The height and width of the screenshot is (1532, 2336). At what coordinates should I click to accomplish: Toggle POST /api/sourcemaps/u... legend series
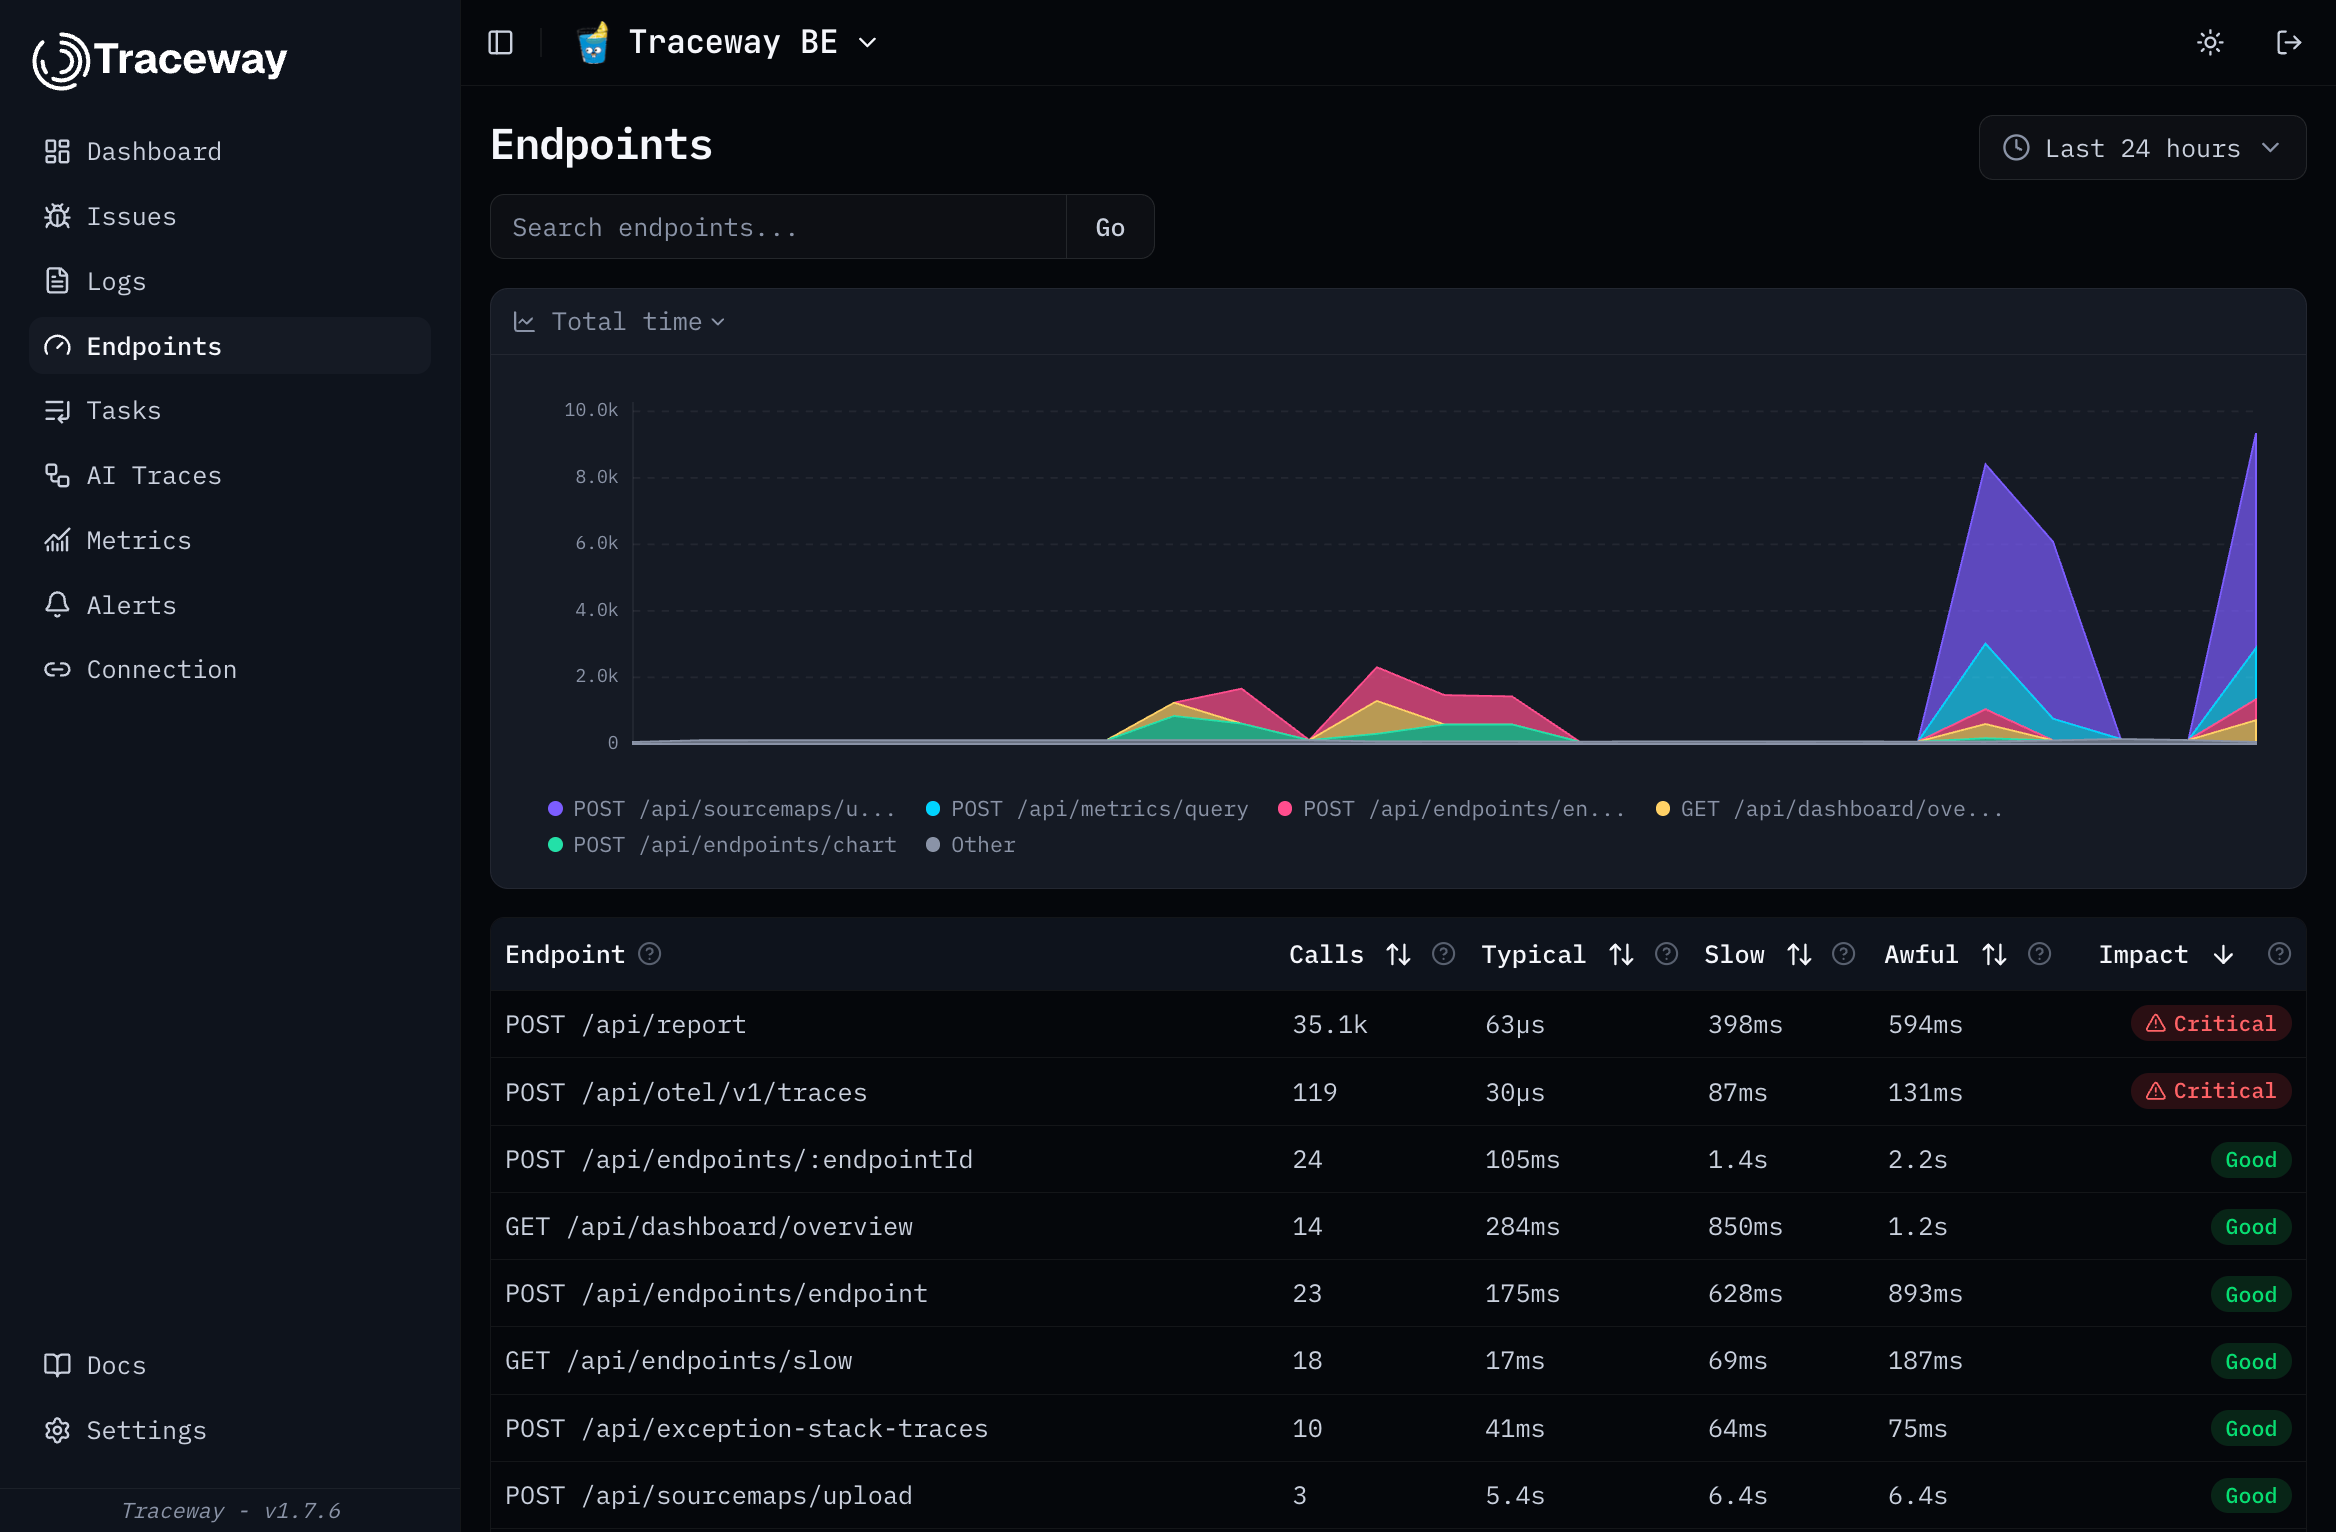[722, 809]
